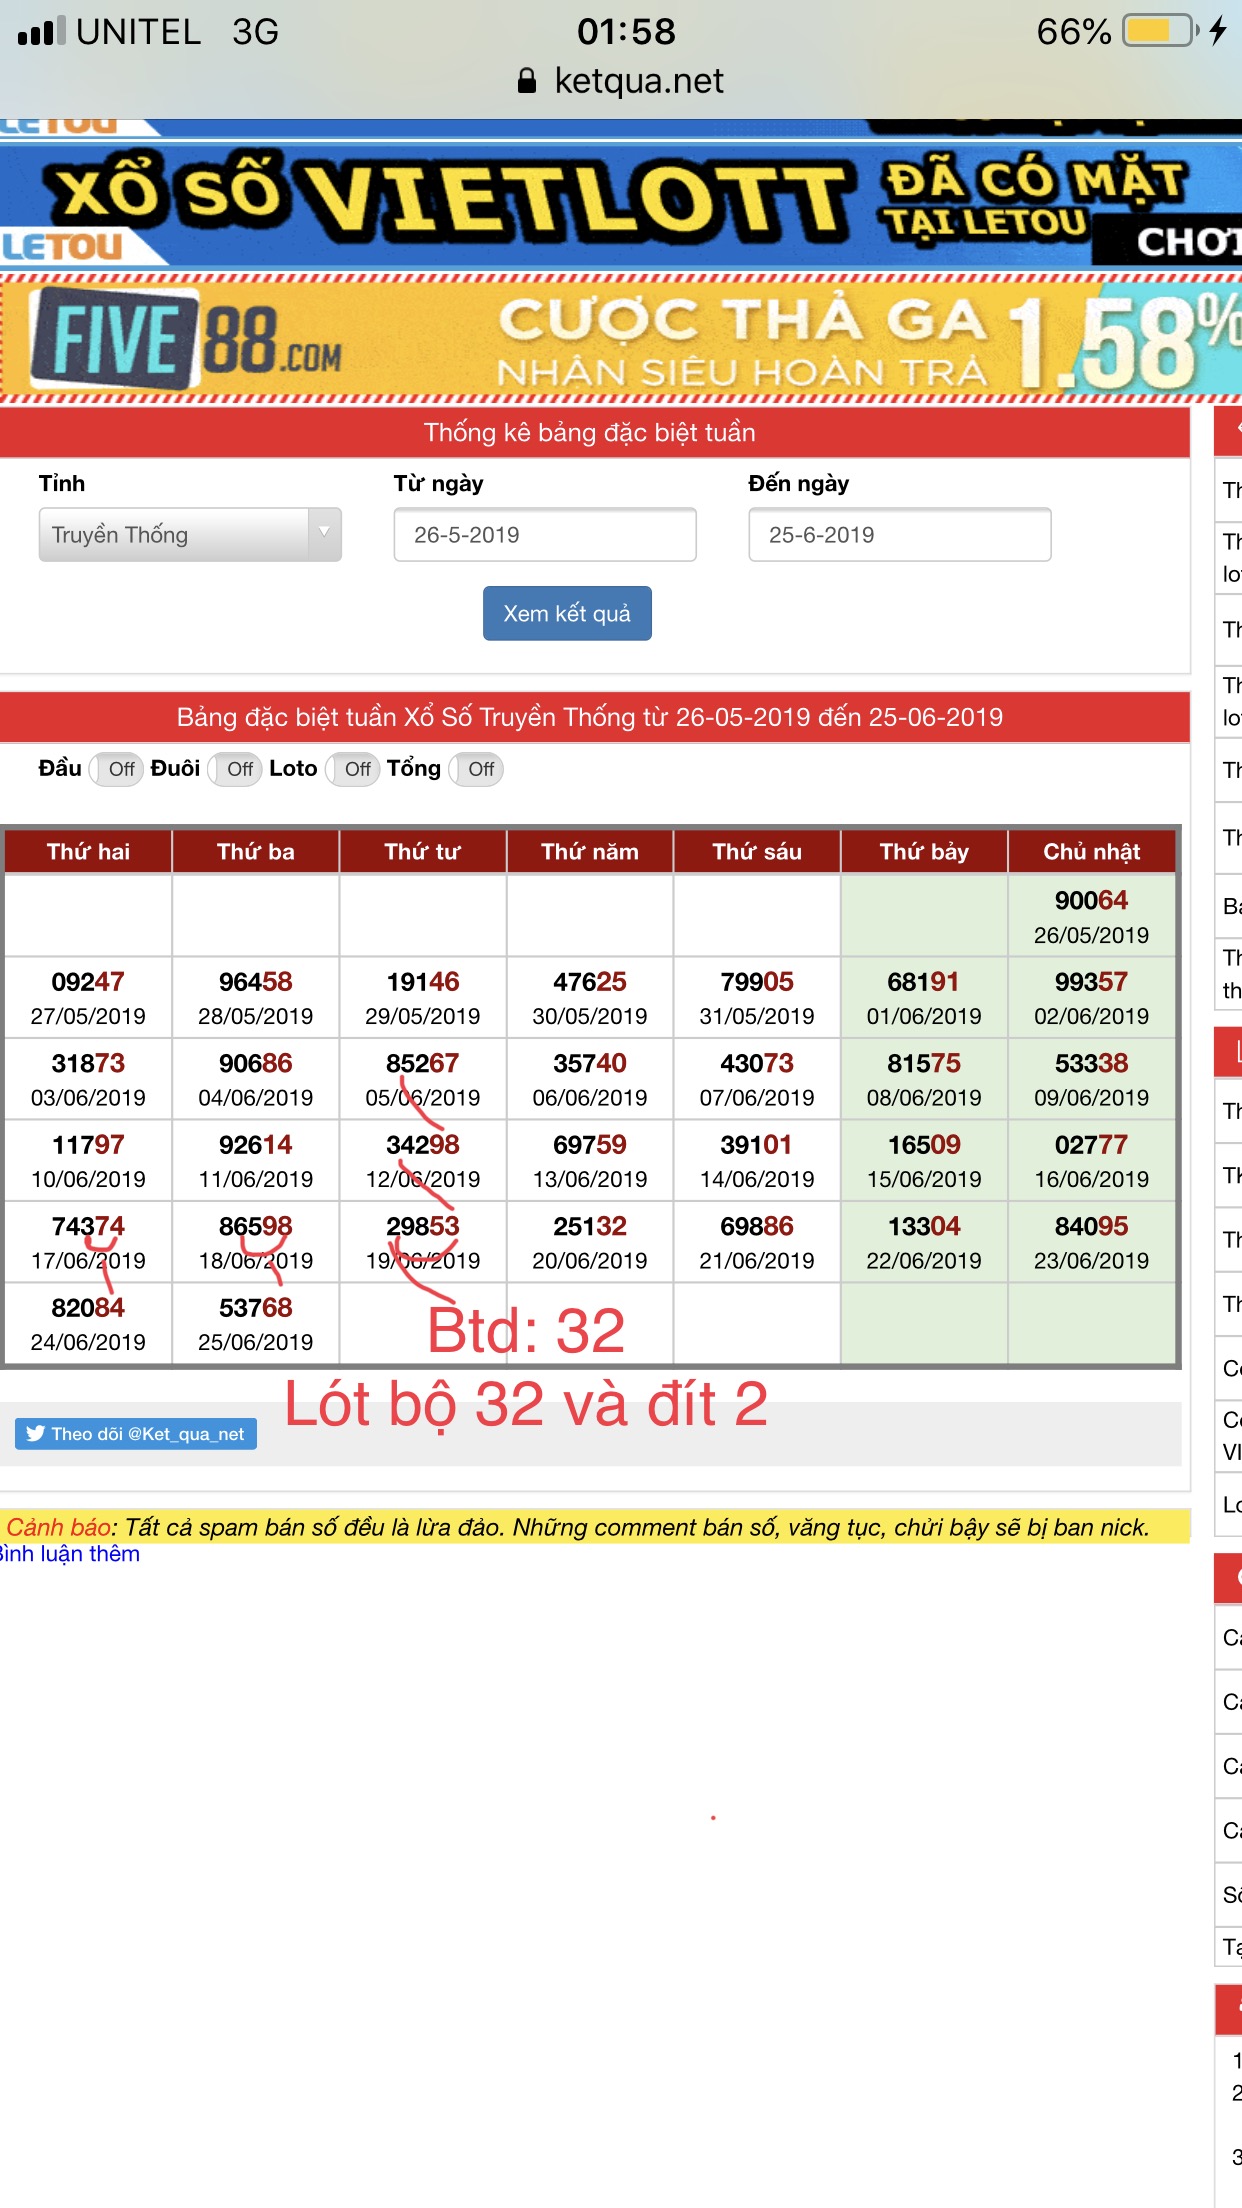This screenshot has height=2208, width=1242.
Task: Enable the Loto toggle
Action: tap(355, 769)
